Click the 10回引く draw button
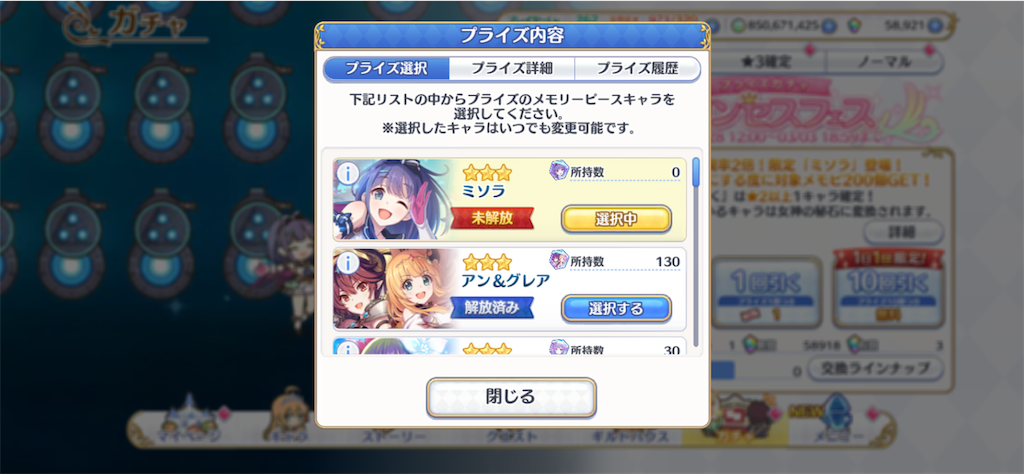The height and width of the screenshot is (474, 1024). 888,291
